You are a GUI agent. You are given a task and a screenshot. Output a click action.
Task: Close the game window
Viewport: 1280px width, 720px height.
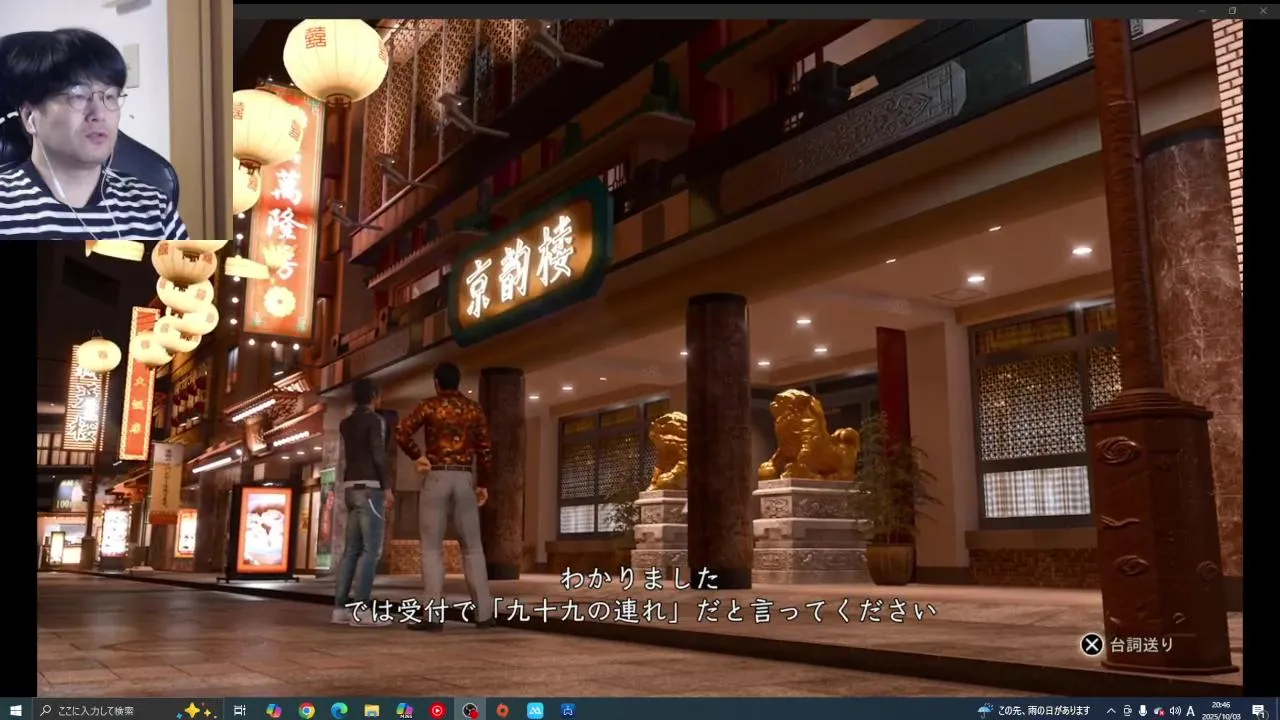[x=1262, y=10]
